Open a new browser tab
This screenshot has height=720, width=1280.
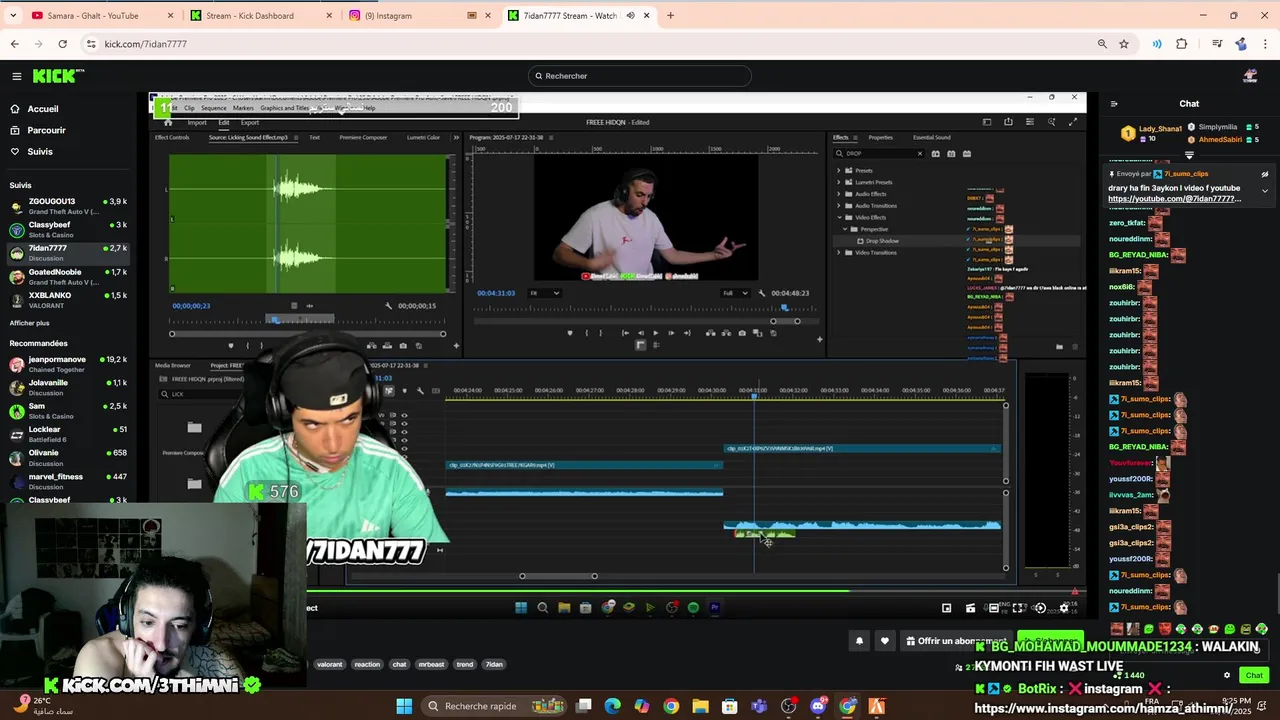pyautogui.click(x=670, y=15)
